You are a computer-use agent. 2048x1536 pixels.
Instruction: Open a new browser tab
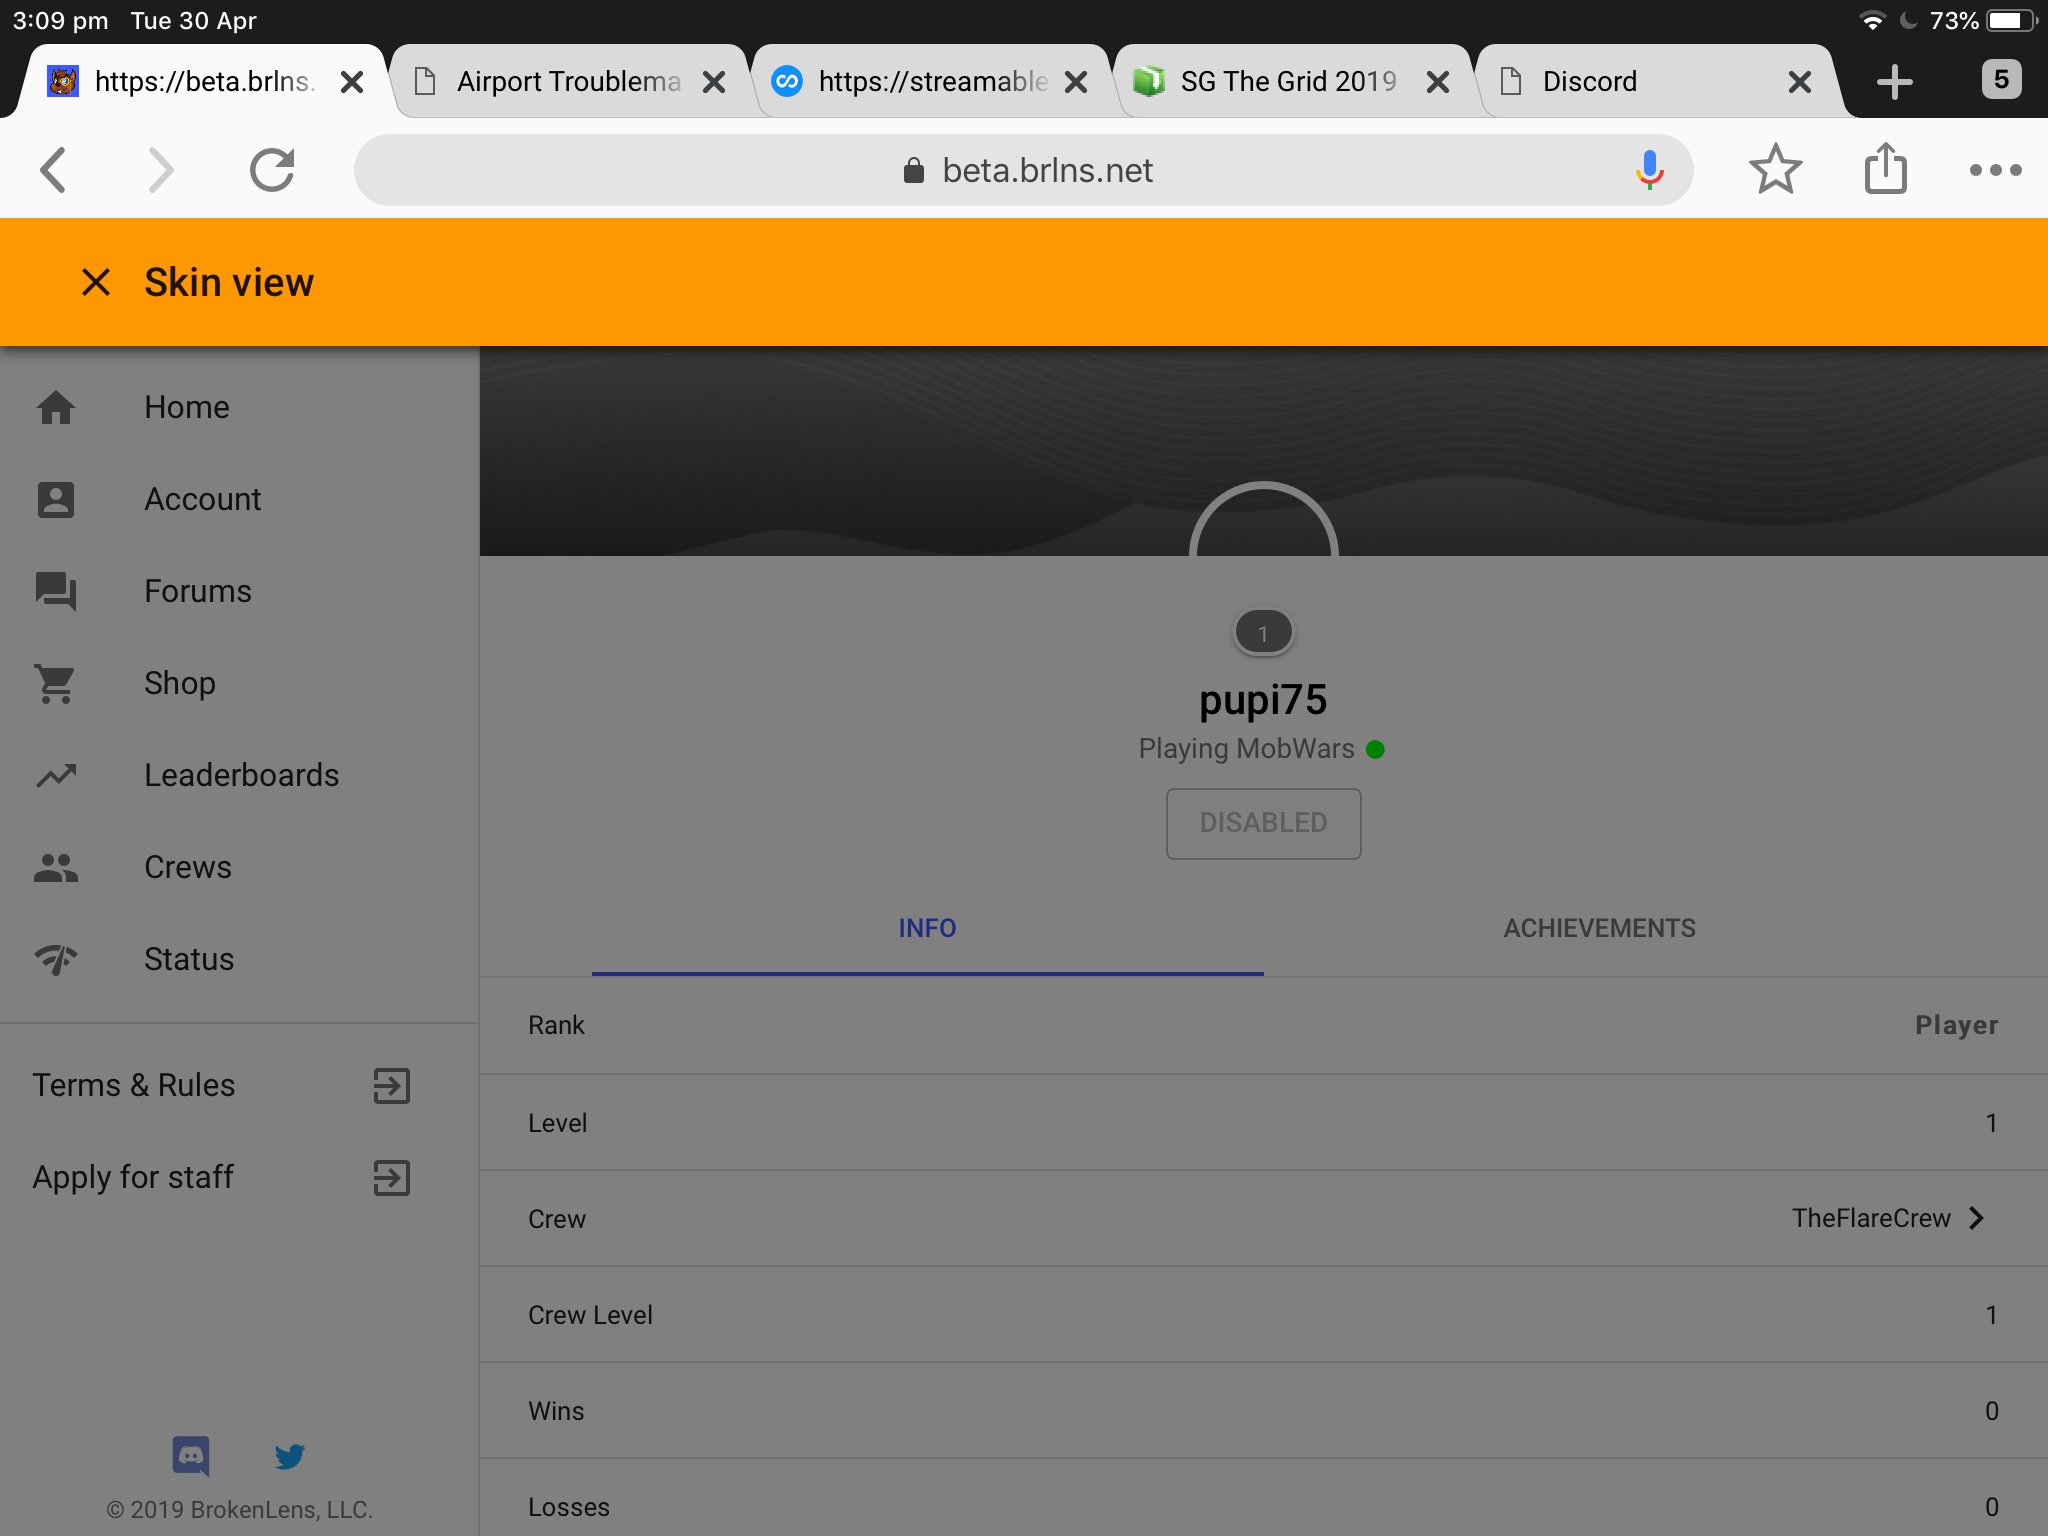pyautogui.click(x=1895, y=82)
